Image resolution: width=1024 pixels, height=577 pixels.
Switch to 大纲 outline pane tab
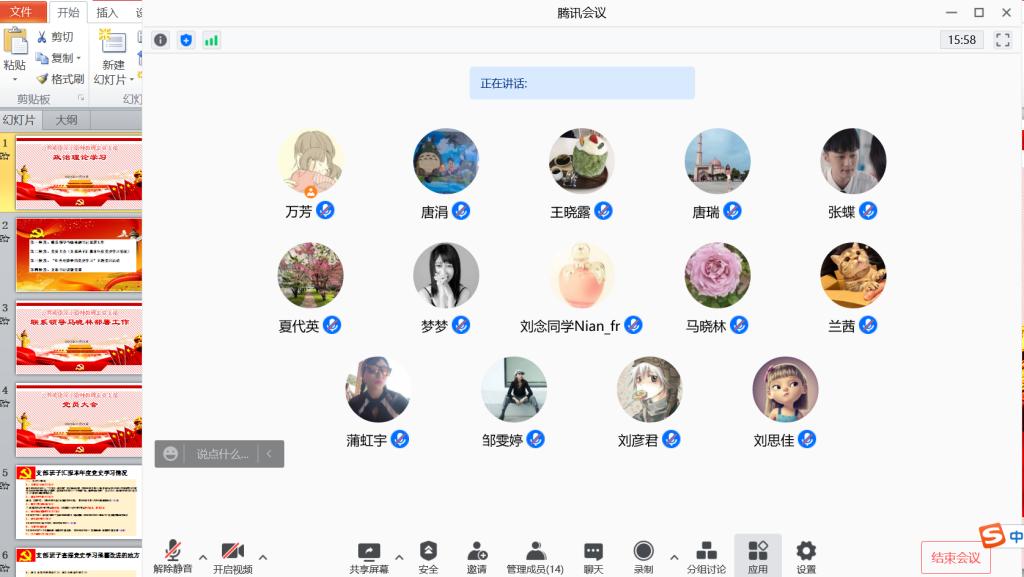pos(66,120)
